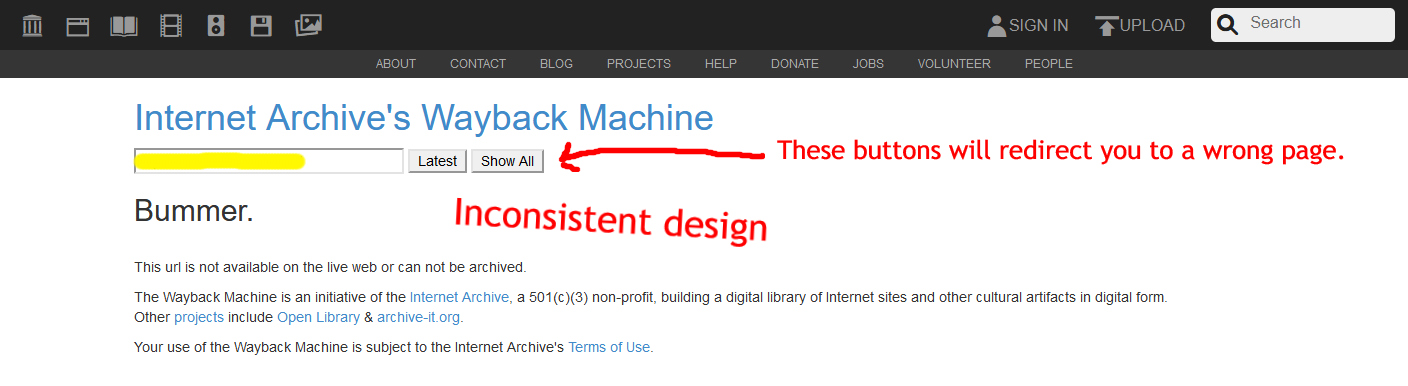Click the SIGN IN link

(1039, 26)
